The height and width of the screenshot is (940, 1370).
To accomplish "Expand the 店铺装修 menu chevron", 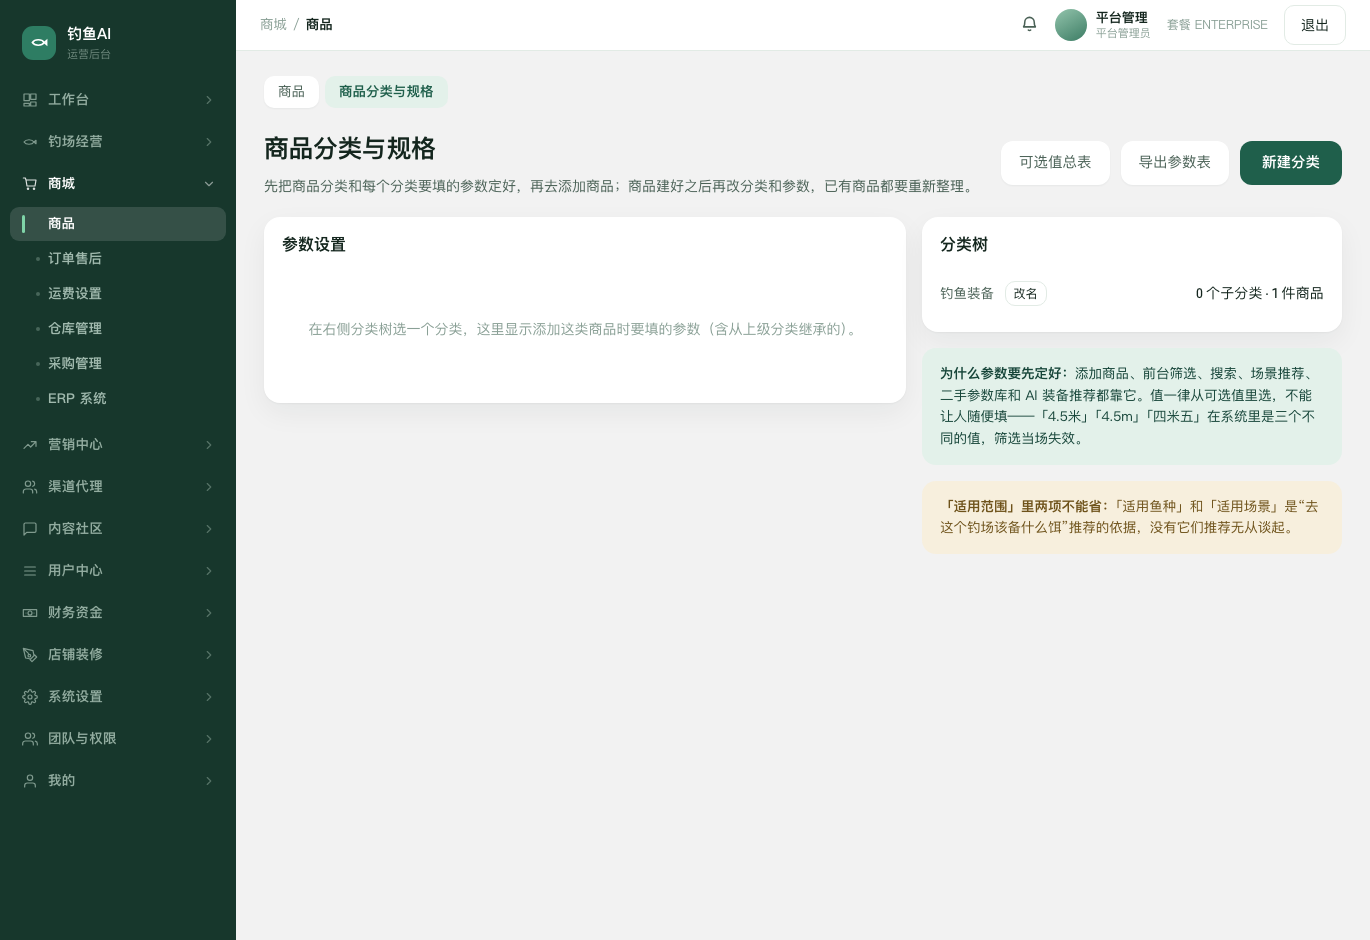I will 209,655.
